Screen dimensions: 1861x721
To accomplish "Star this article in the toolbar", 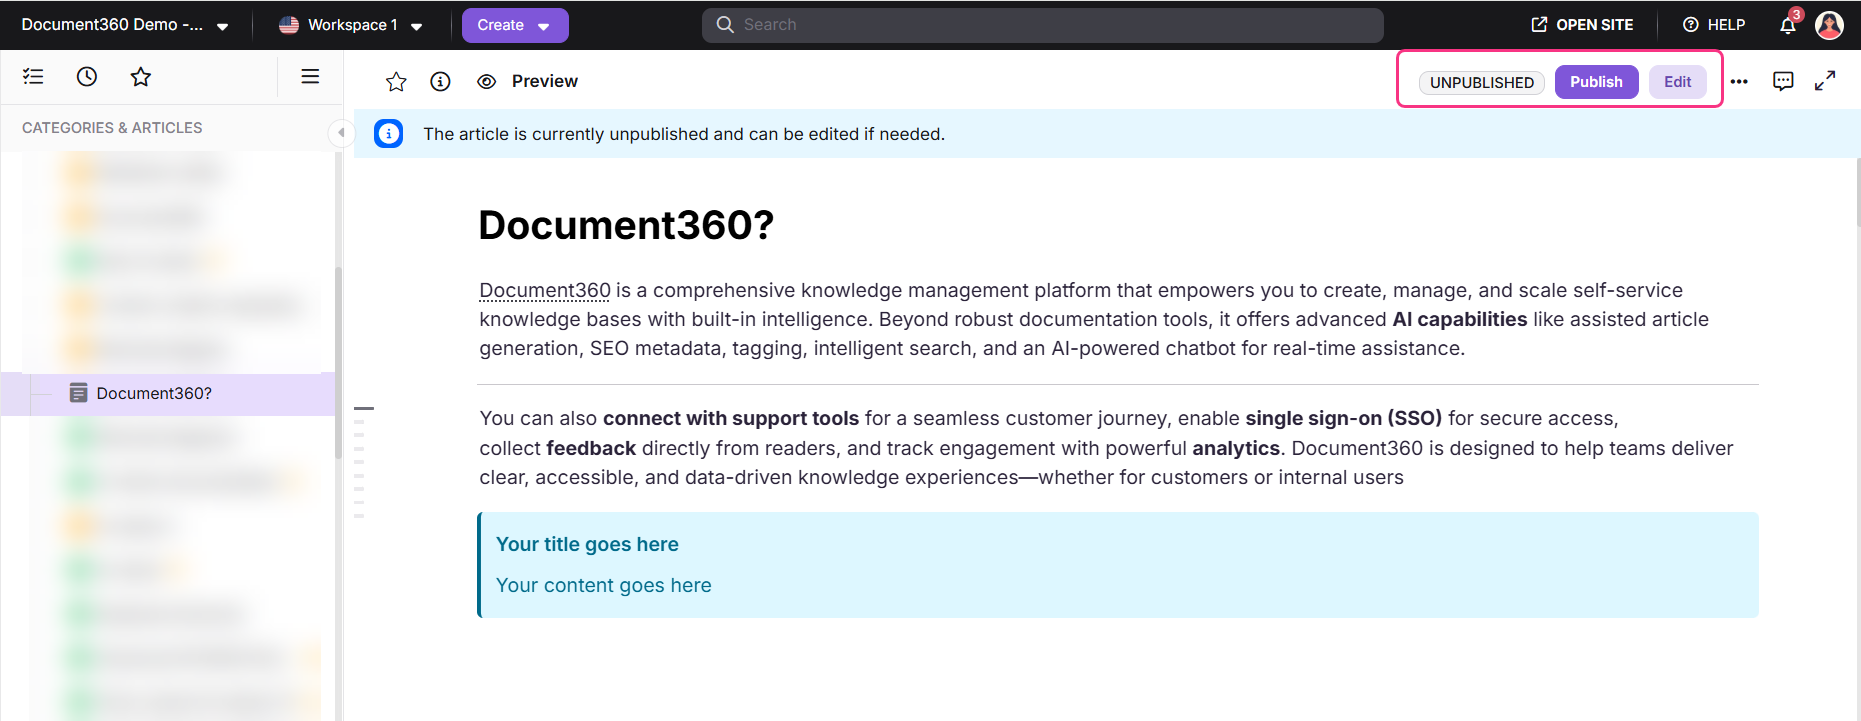I will (x=396, y=82).
